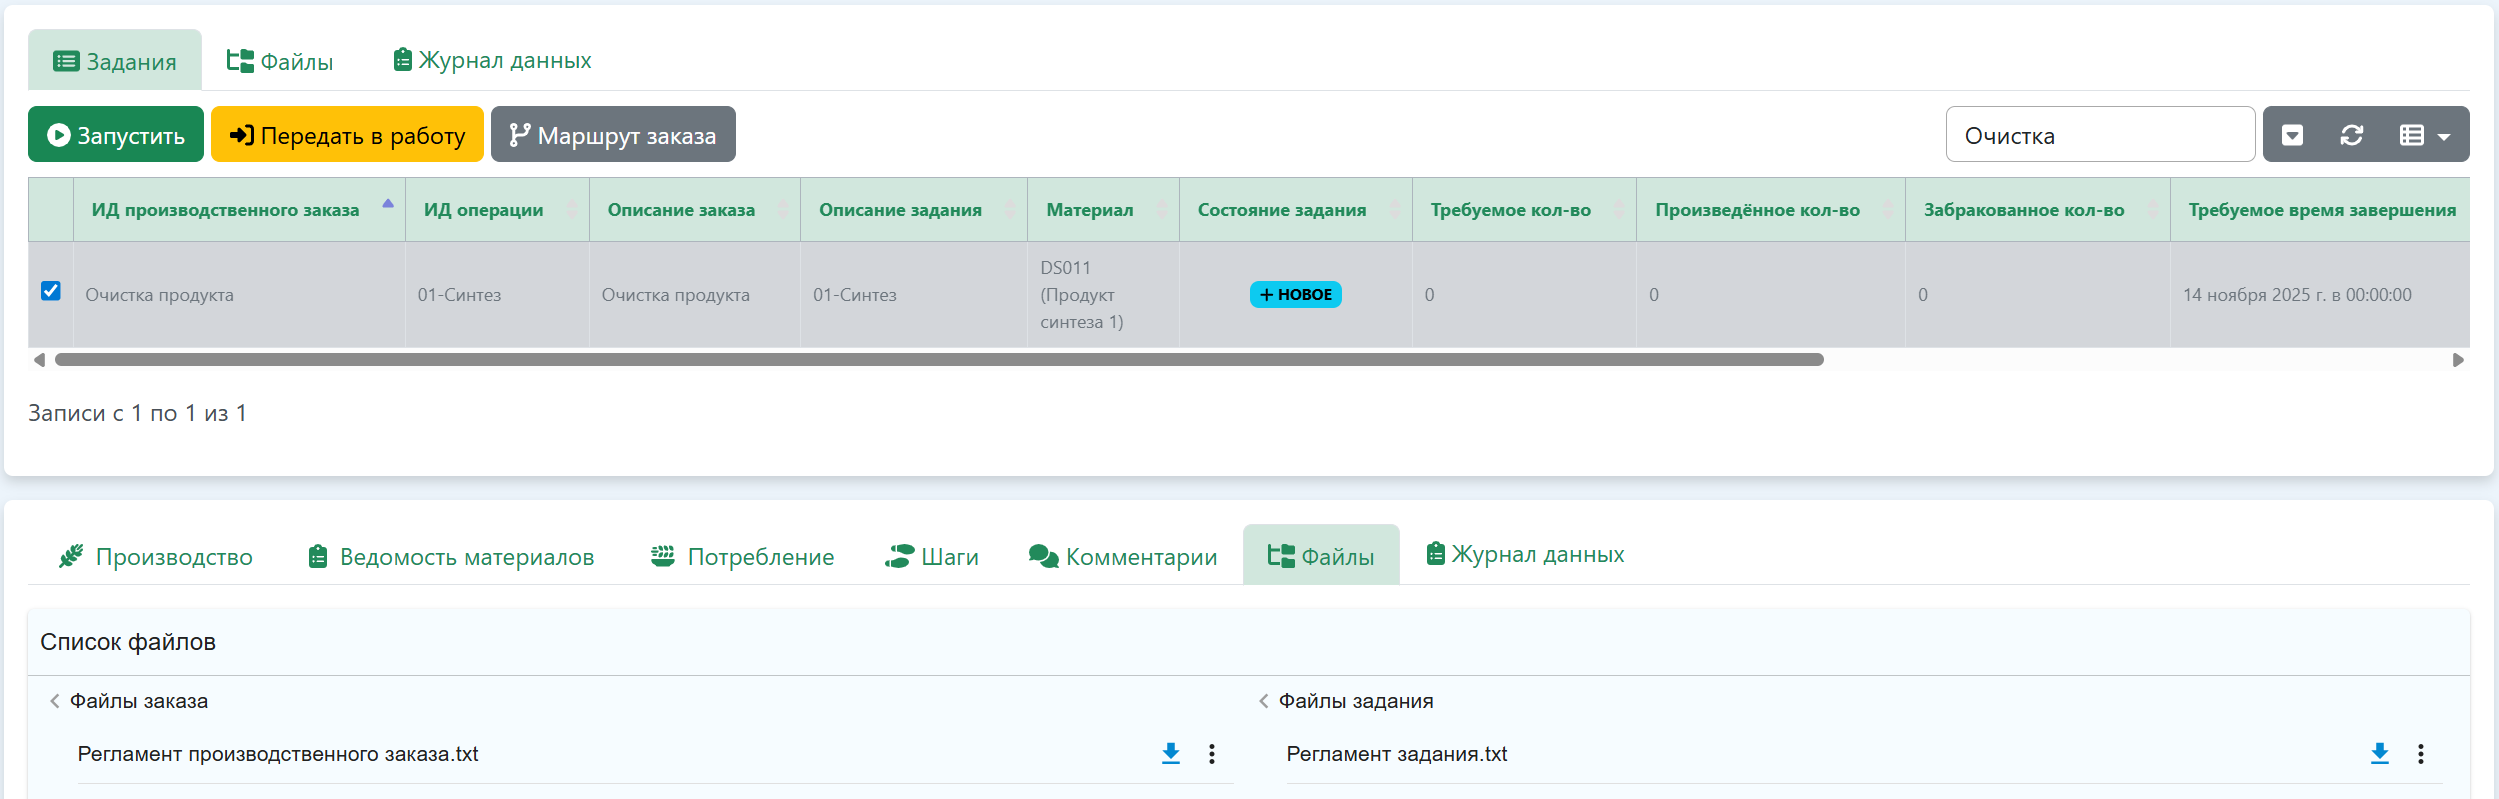Click the refresh table icon
The width and height of the screenshot is (2499, 799).
[x=2352, y=135]
